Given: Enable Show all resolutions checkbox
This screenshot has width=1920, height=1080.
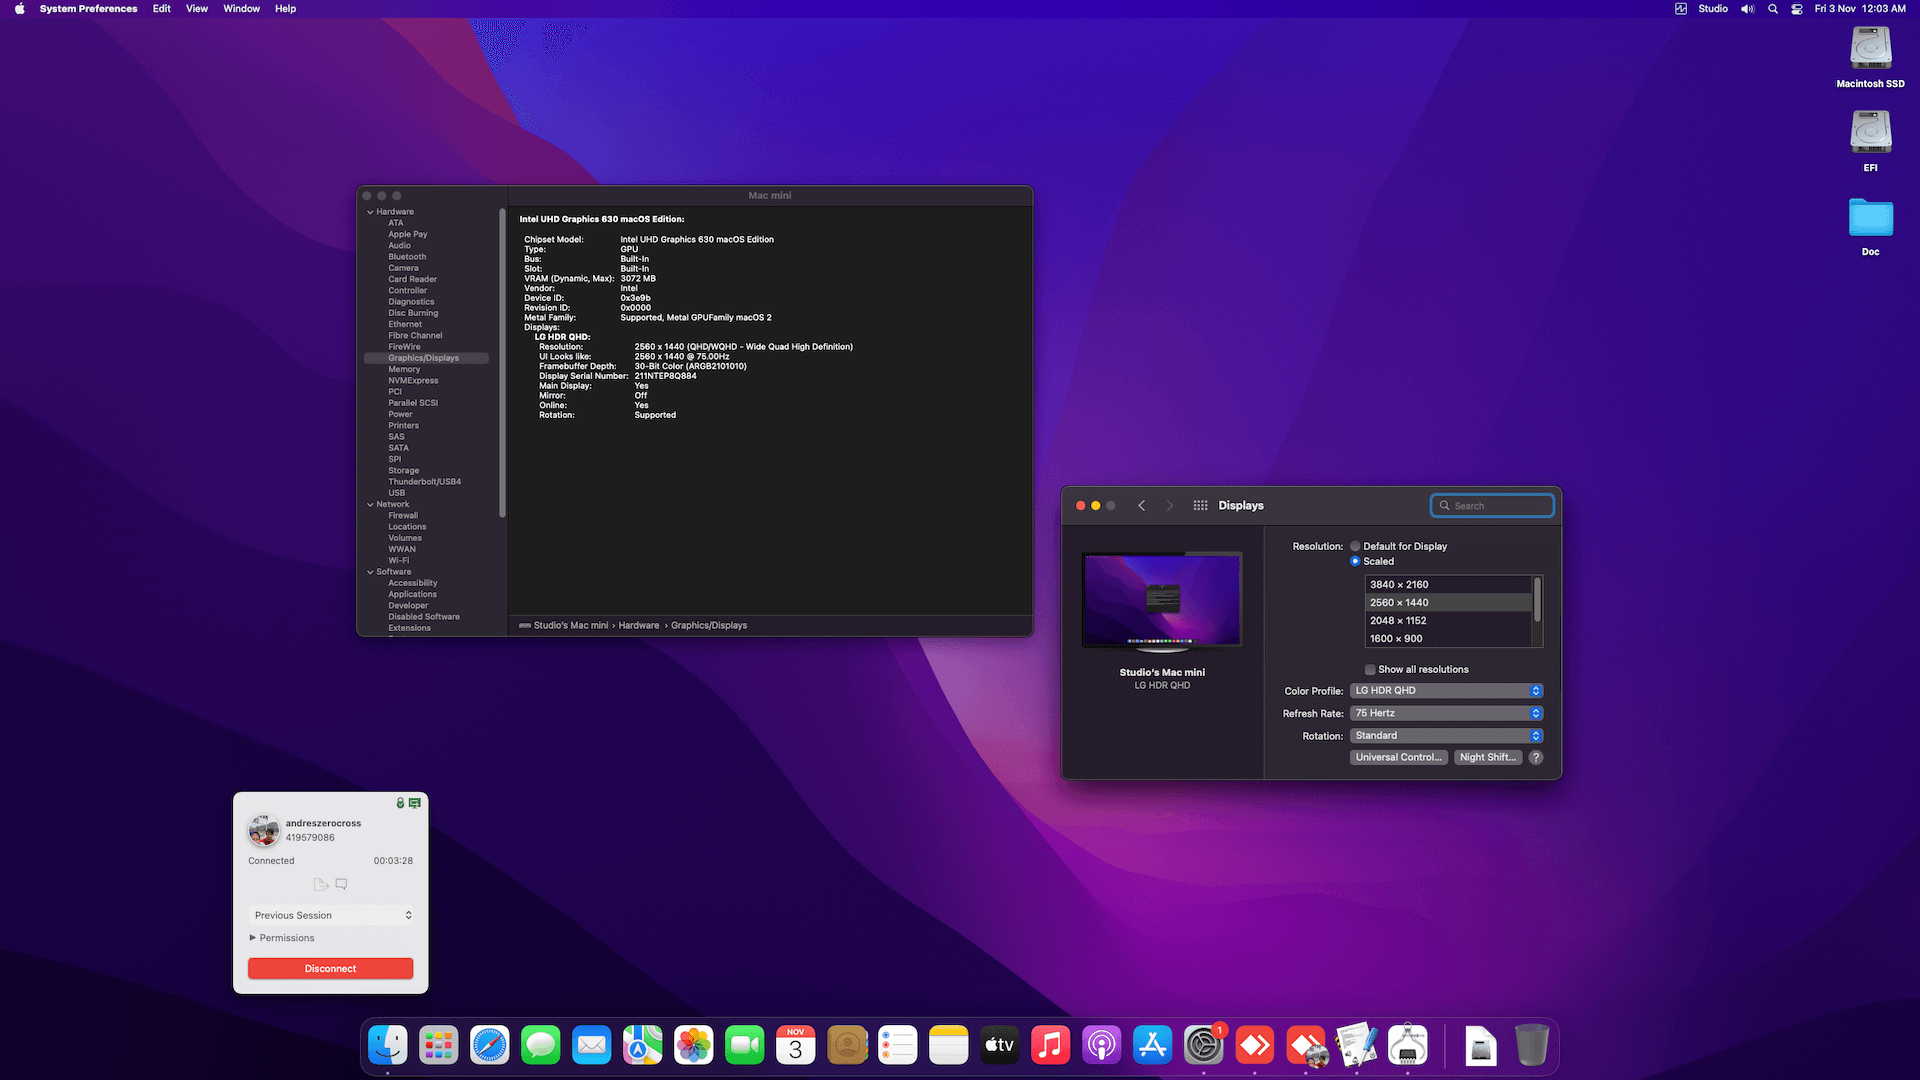Looking at the screenshot, I should [1370, 670].
